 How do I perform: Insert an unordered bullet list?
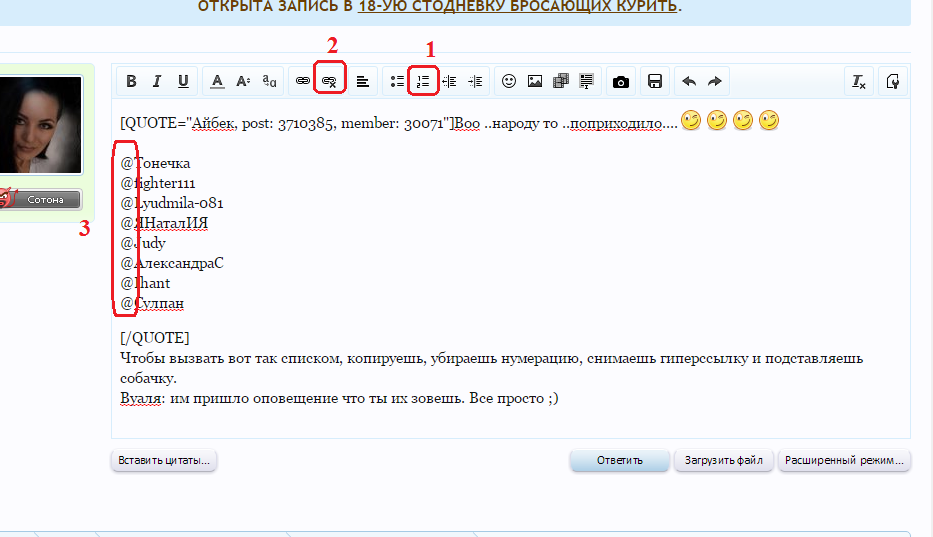click(x=397, y=82)
